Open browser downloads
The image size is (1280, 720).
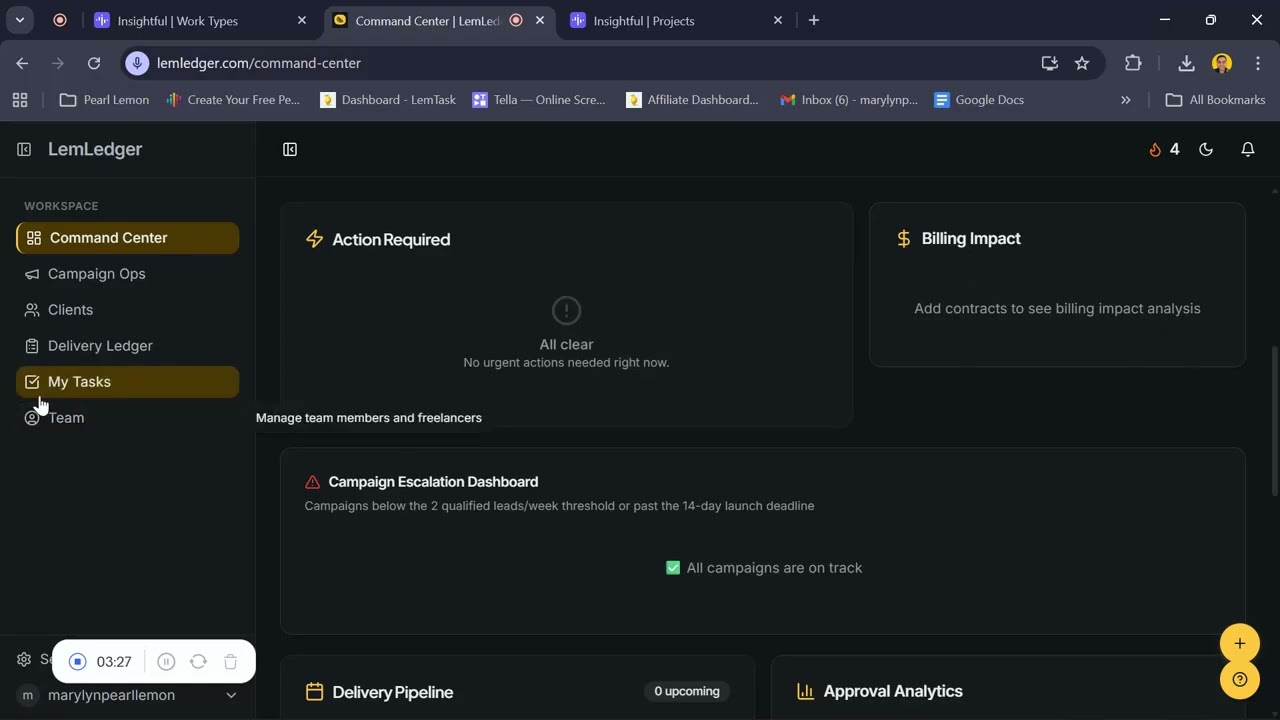(x=1186, y=63)
